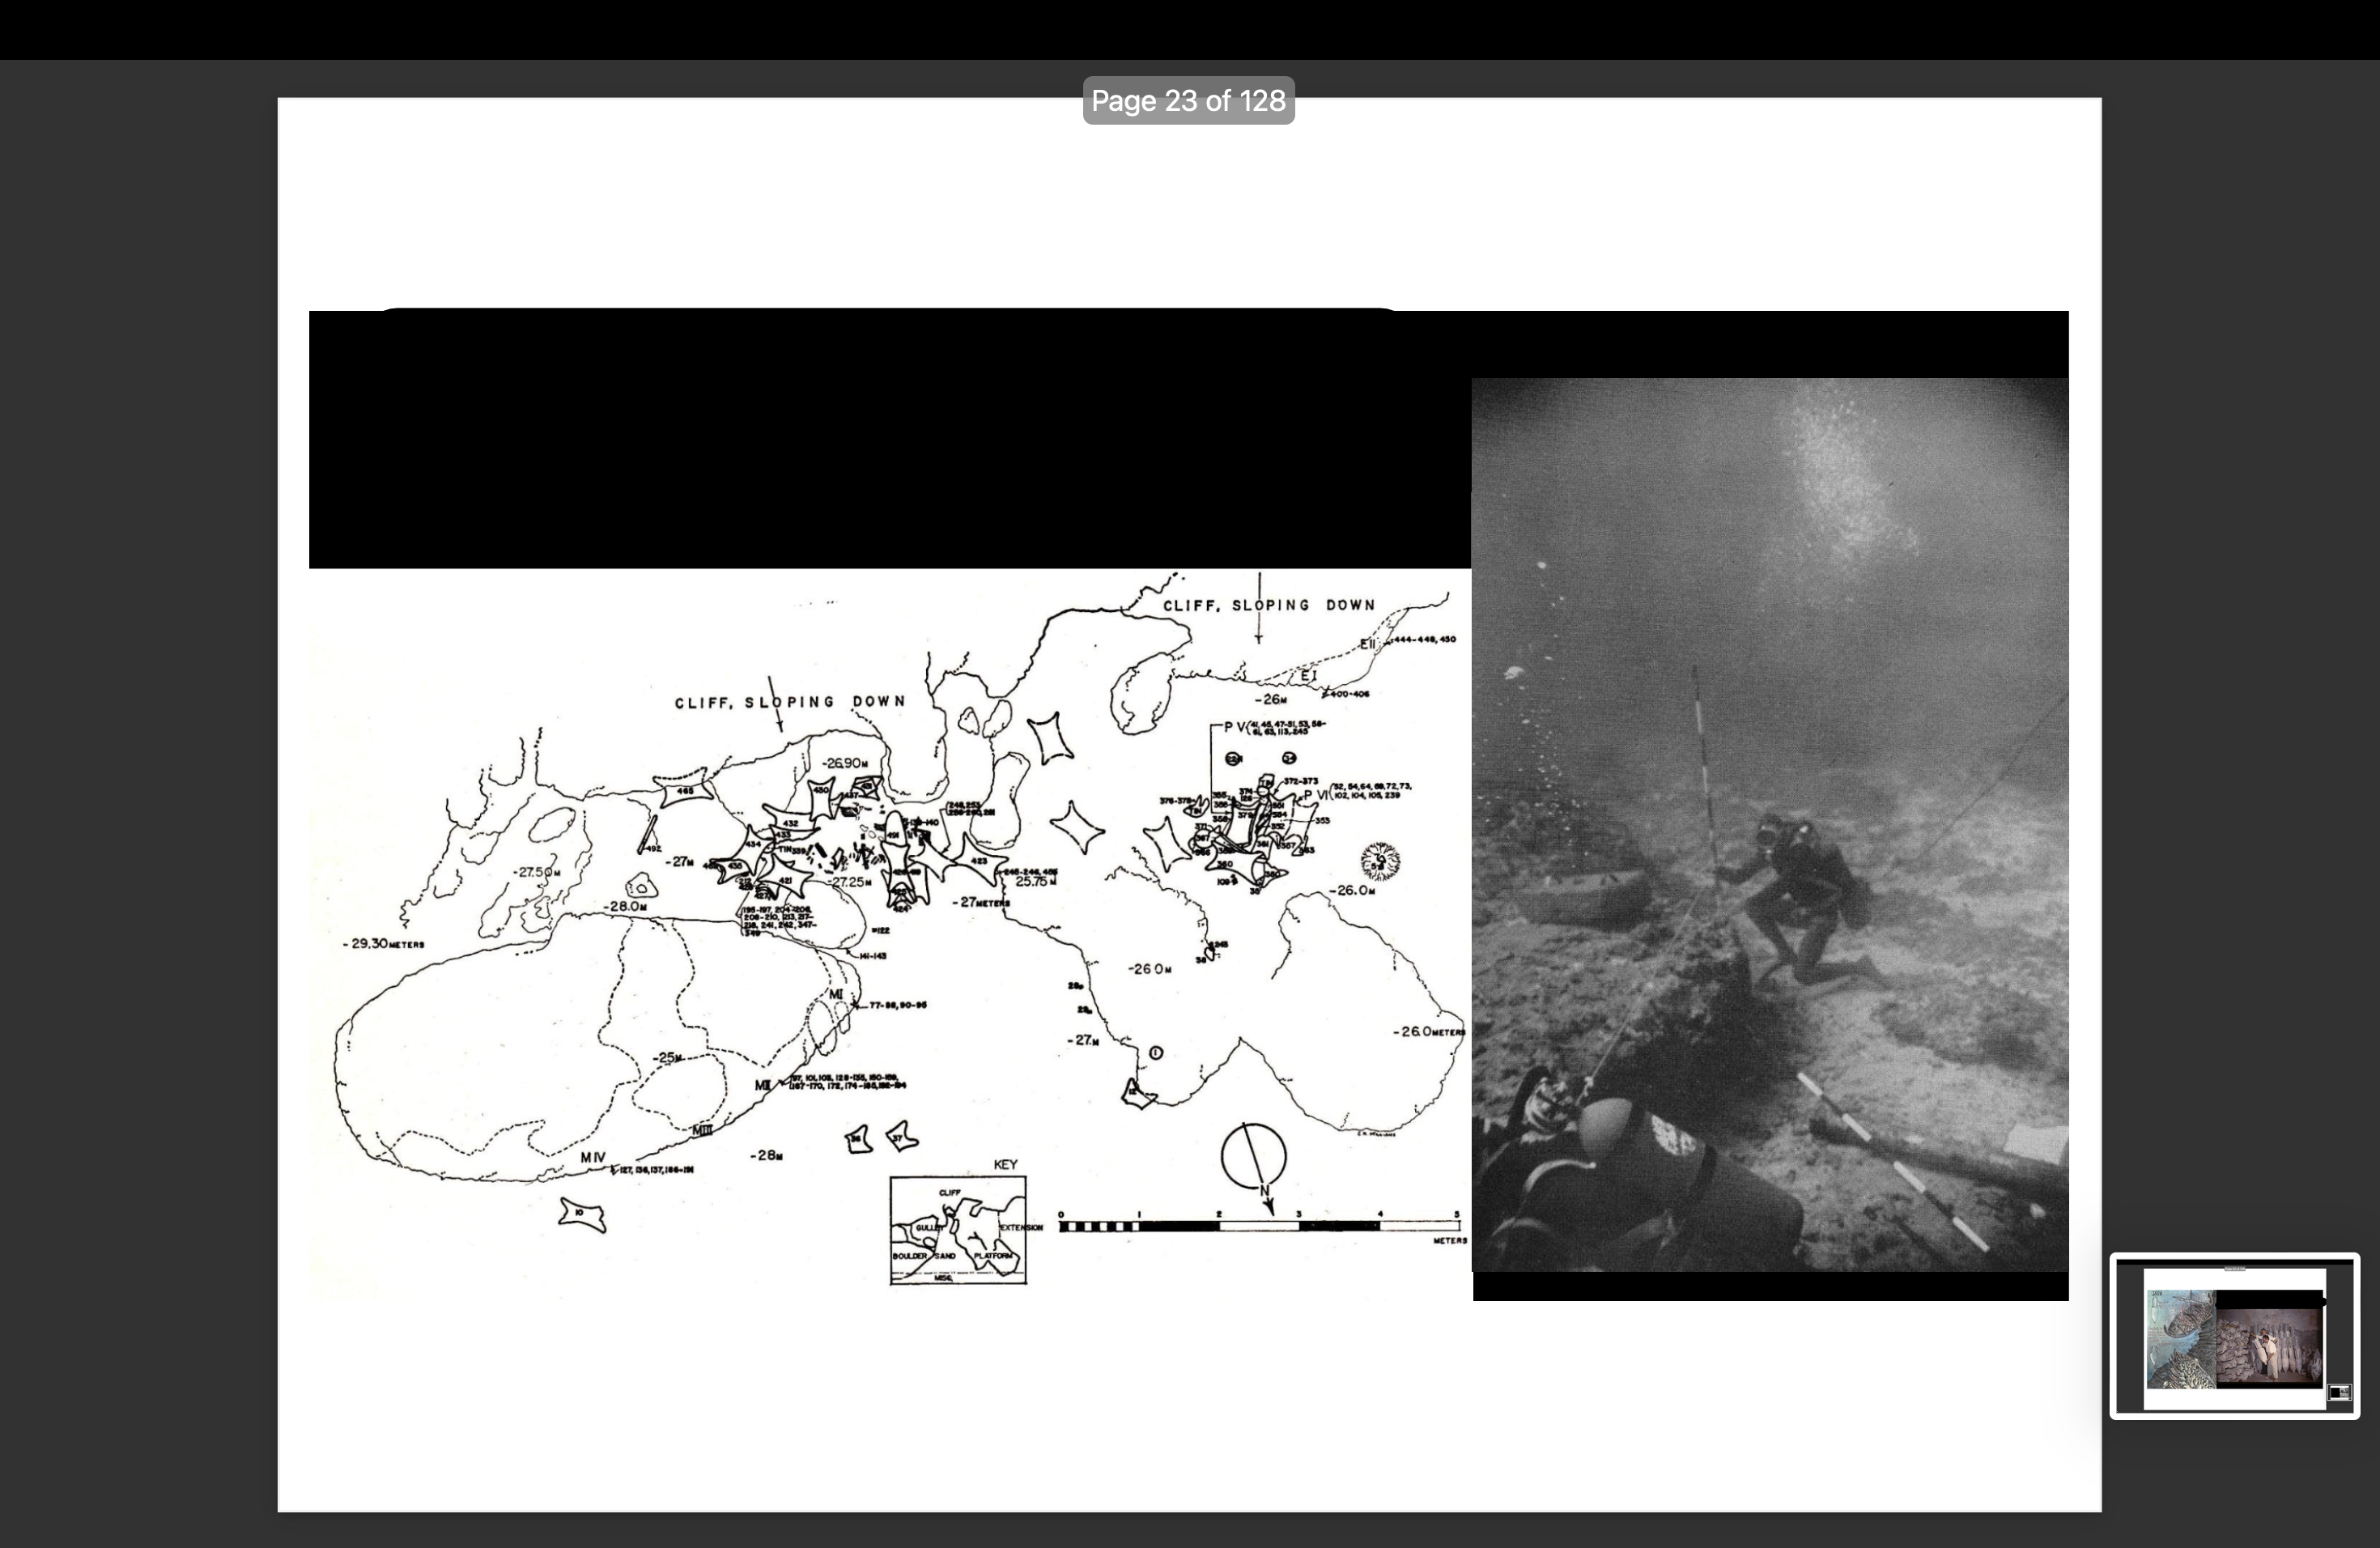Click the left CLIFF, SLOPING DOWN label

click(x=790, y=702)
